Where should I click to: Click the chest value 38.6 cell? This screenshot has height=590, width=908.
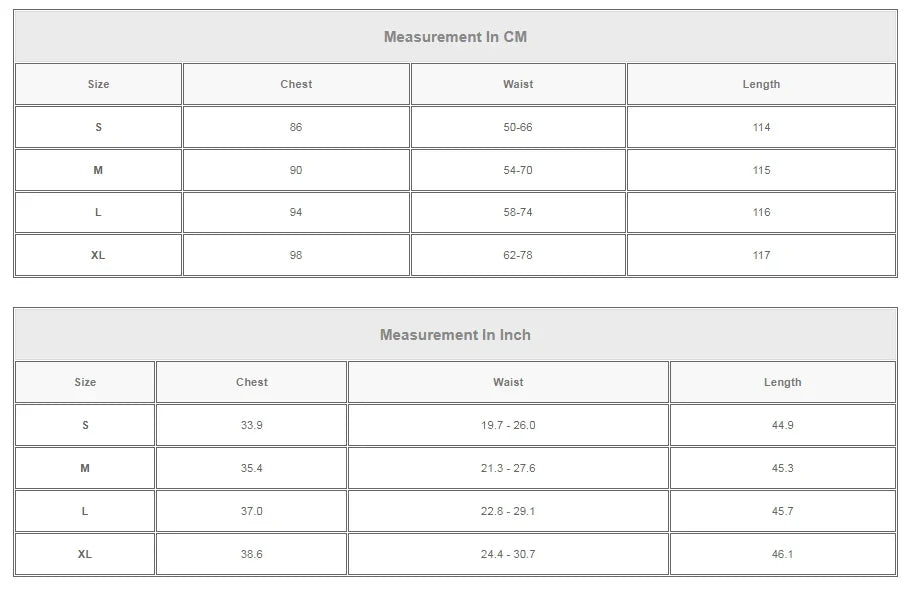coord(251,554)
